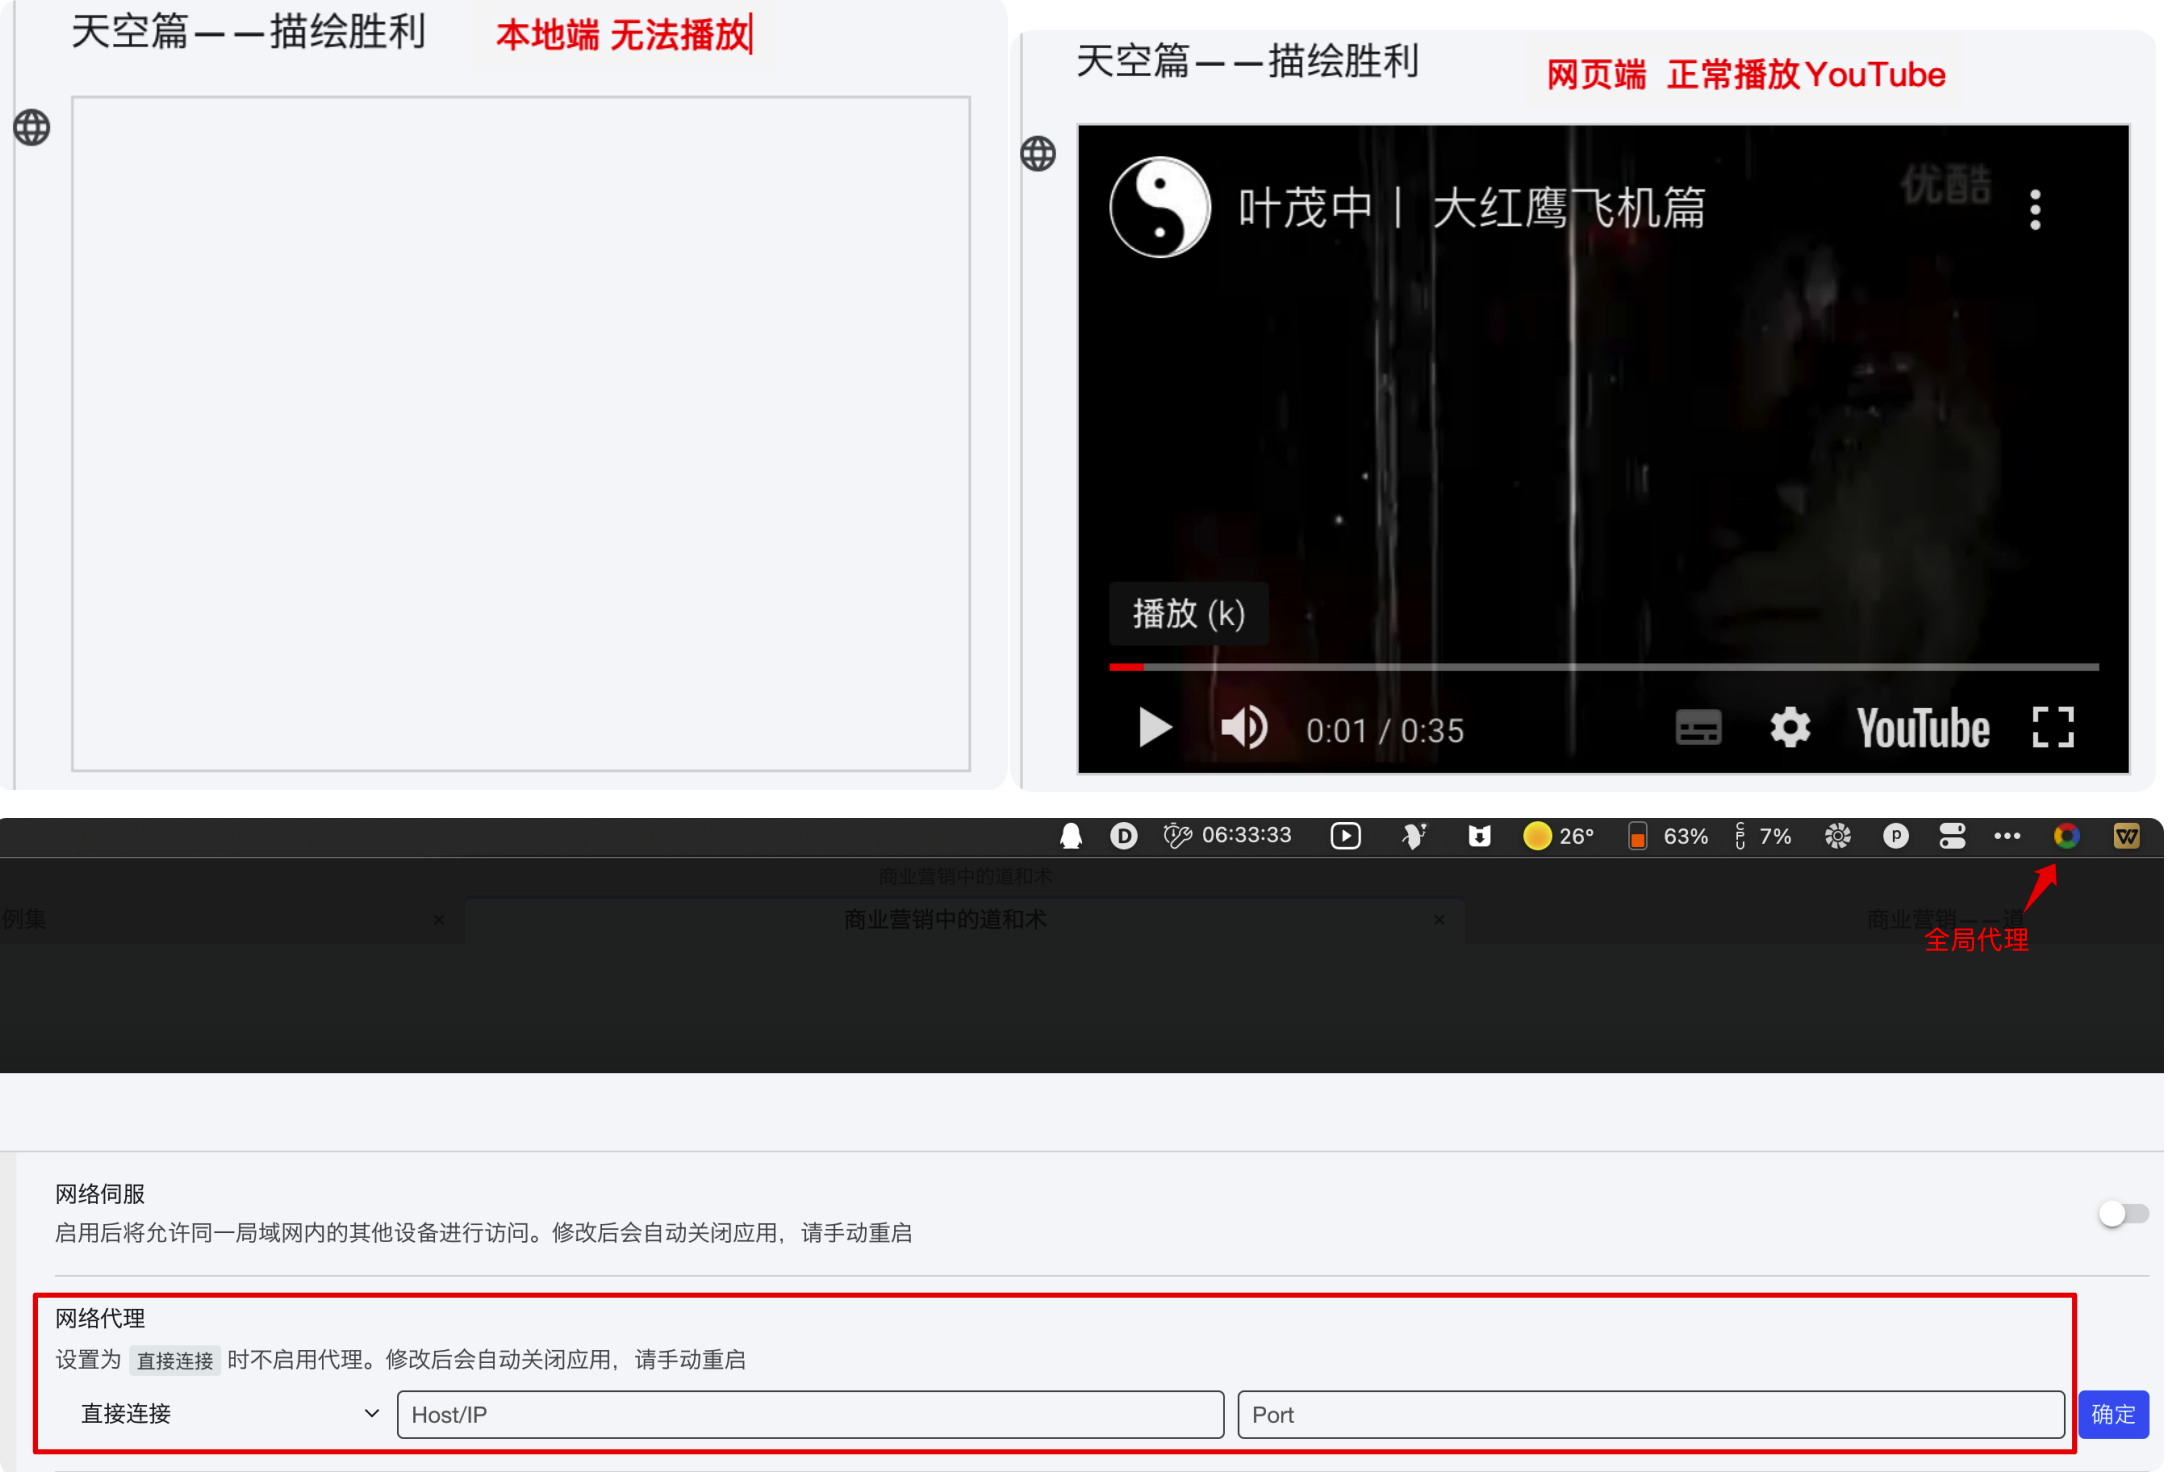Open the ellipsis menu in the menu bar
This screenshot has height=1478, width=2168.
[x=2007, y=836]
